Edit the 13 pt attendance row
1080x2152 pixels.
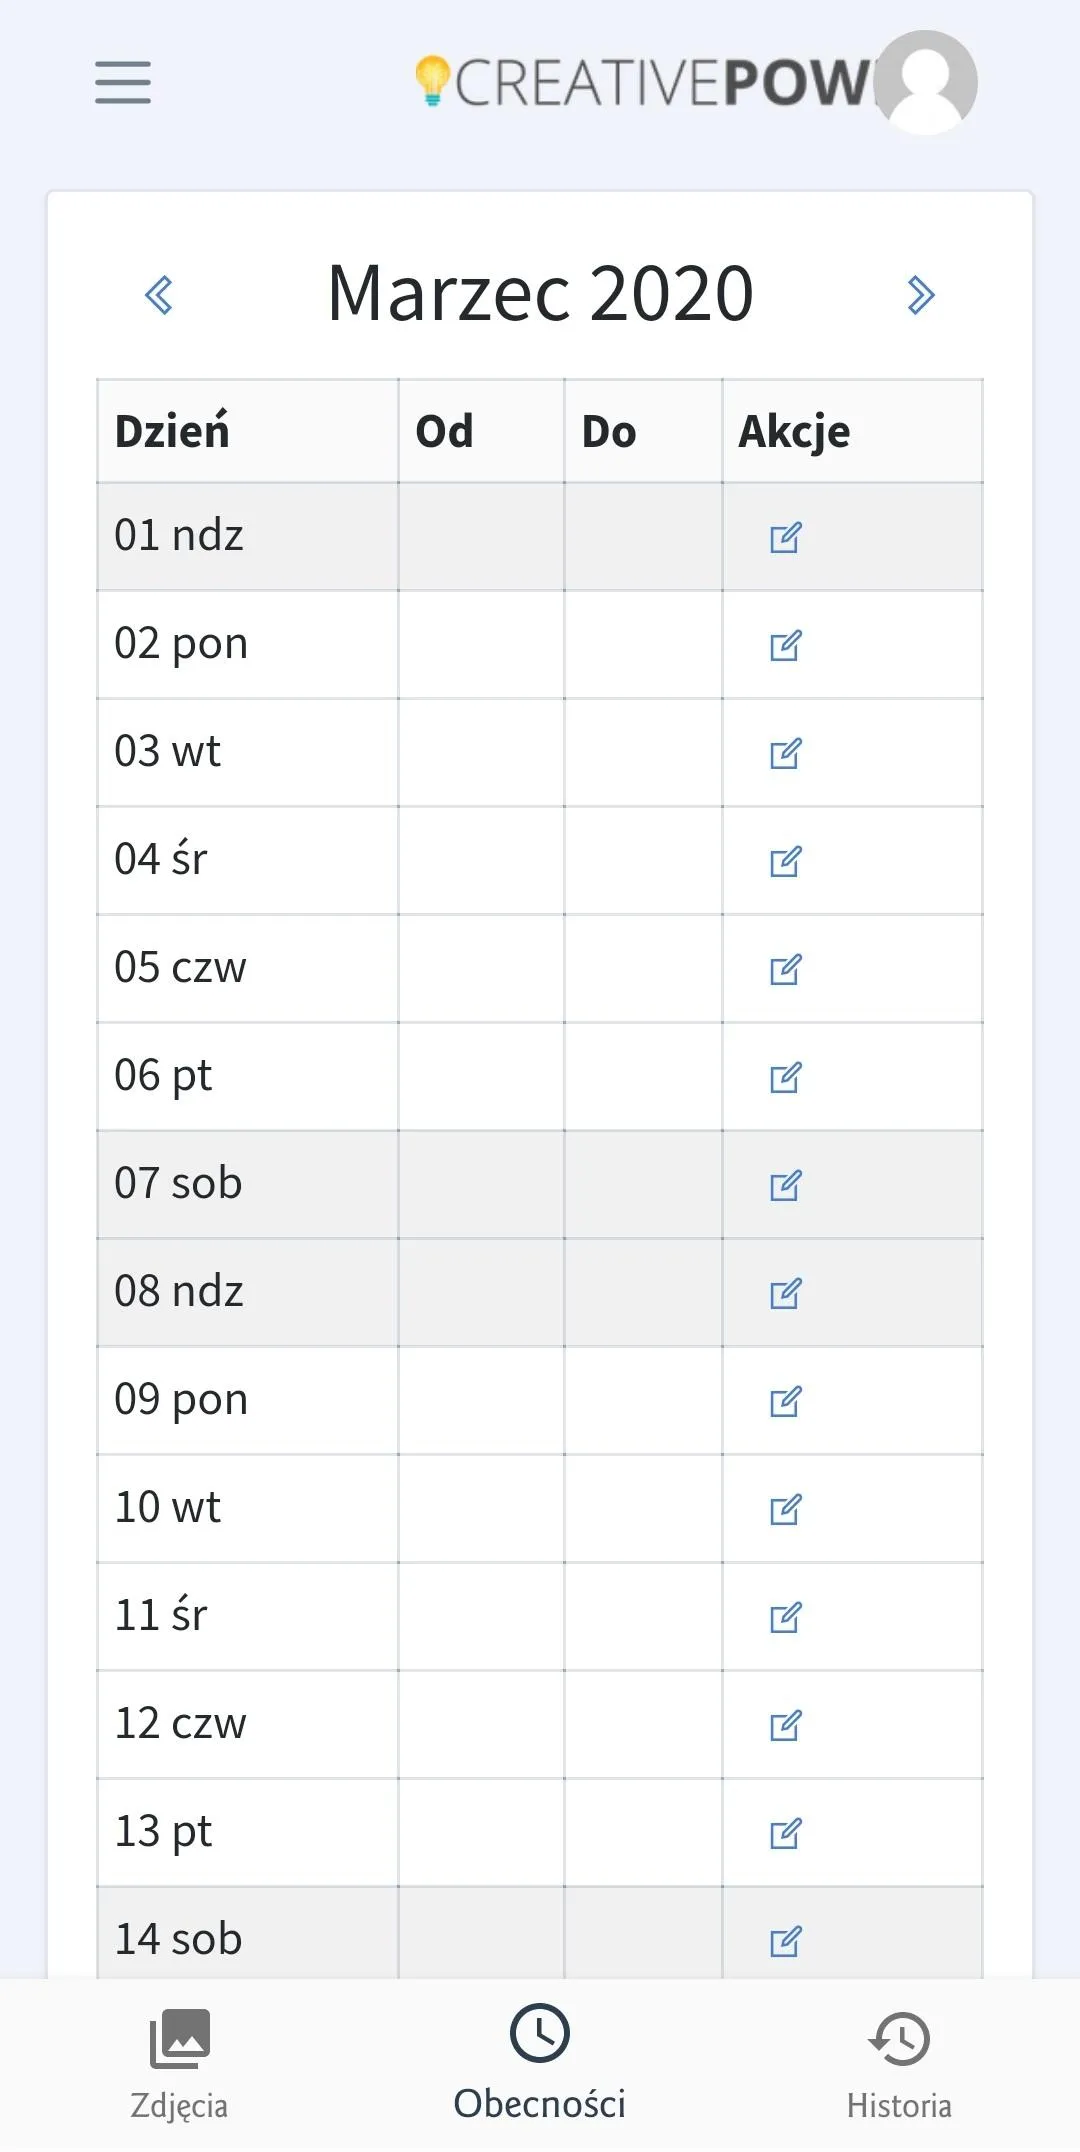coord(785,1833)
